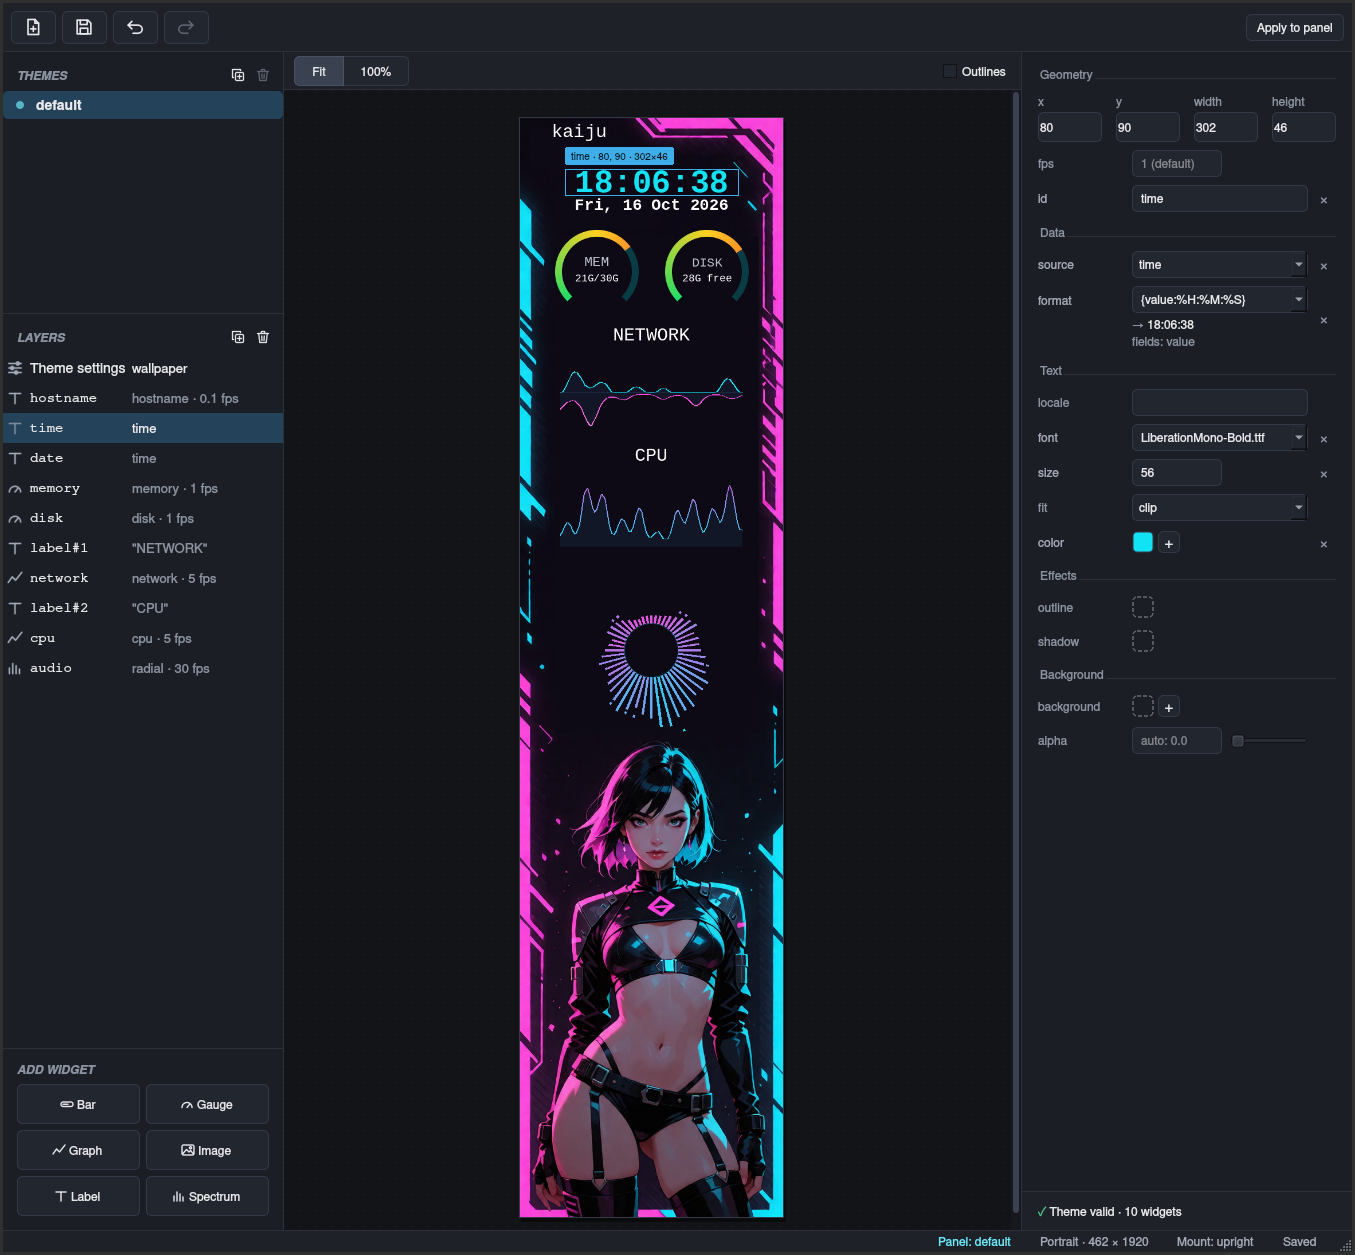Open the fit clip dropdown
Image resolution: width=1355 pixels, height=1255 pixels.
click(x=1219, y=508)
